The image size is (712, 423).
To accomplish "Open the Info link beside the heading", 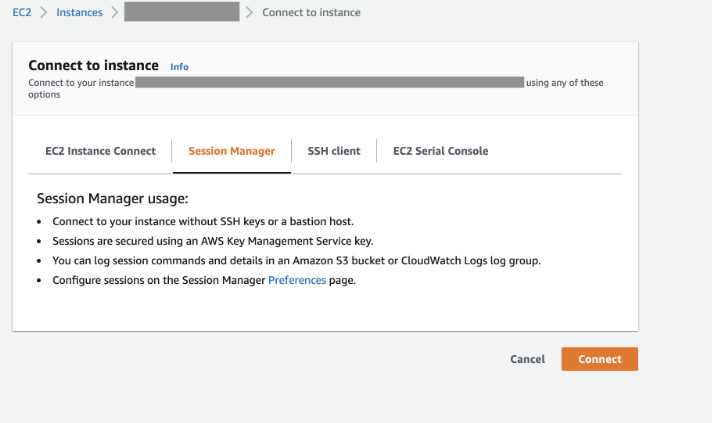I will (x=179, y=67).
